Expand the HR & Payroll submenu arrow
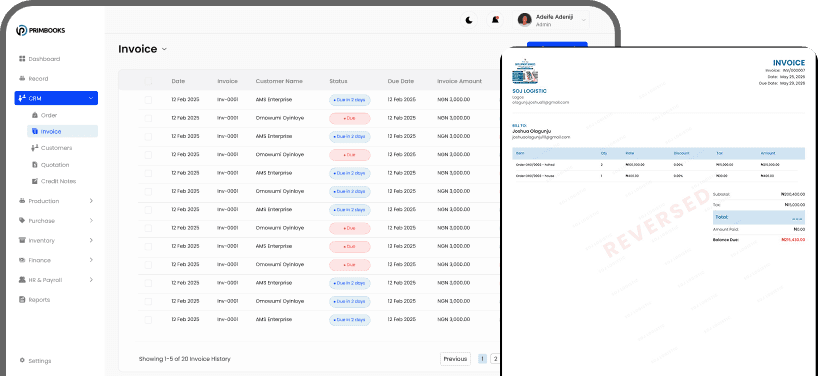Image resolution: width=819 pixels, height=376 pixels. click(x=91, y=280)
